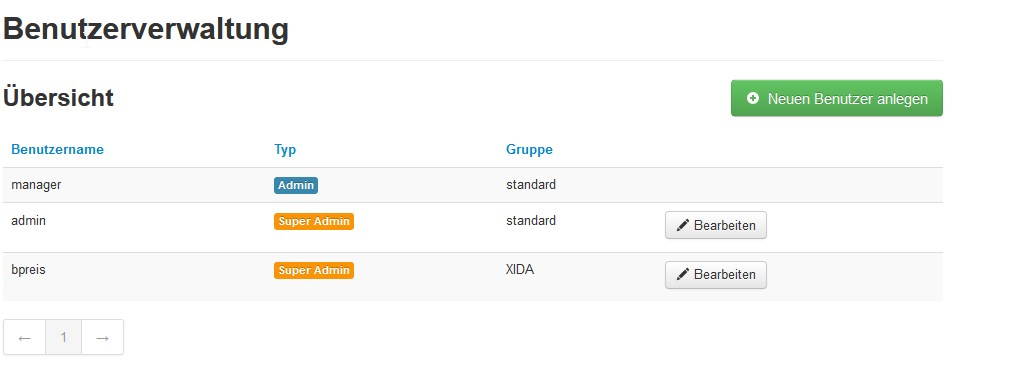Viewport: 1016px width, 382px height.
Task: Click the Benutzerverwaltung page heading
Action: 146,30
